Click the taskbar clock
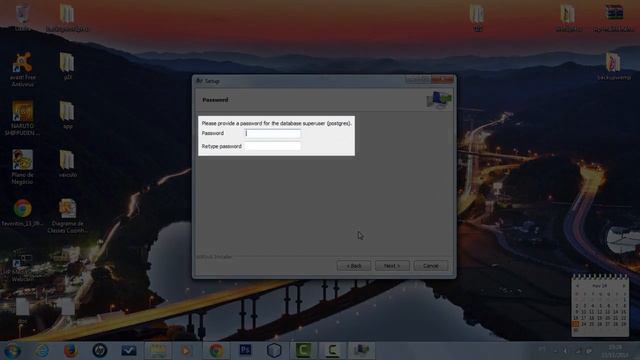Viewport: 640px width, 360px height. tap(616, 351)
